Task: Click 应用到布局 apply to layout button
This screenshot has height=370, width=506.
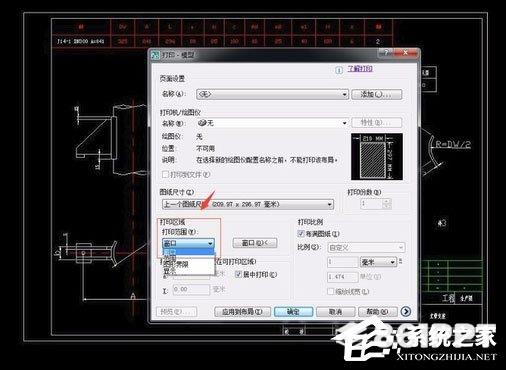Action: pos(242,312)
